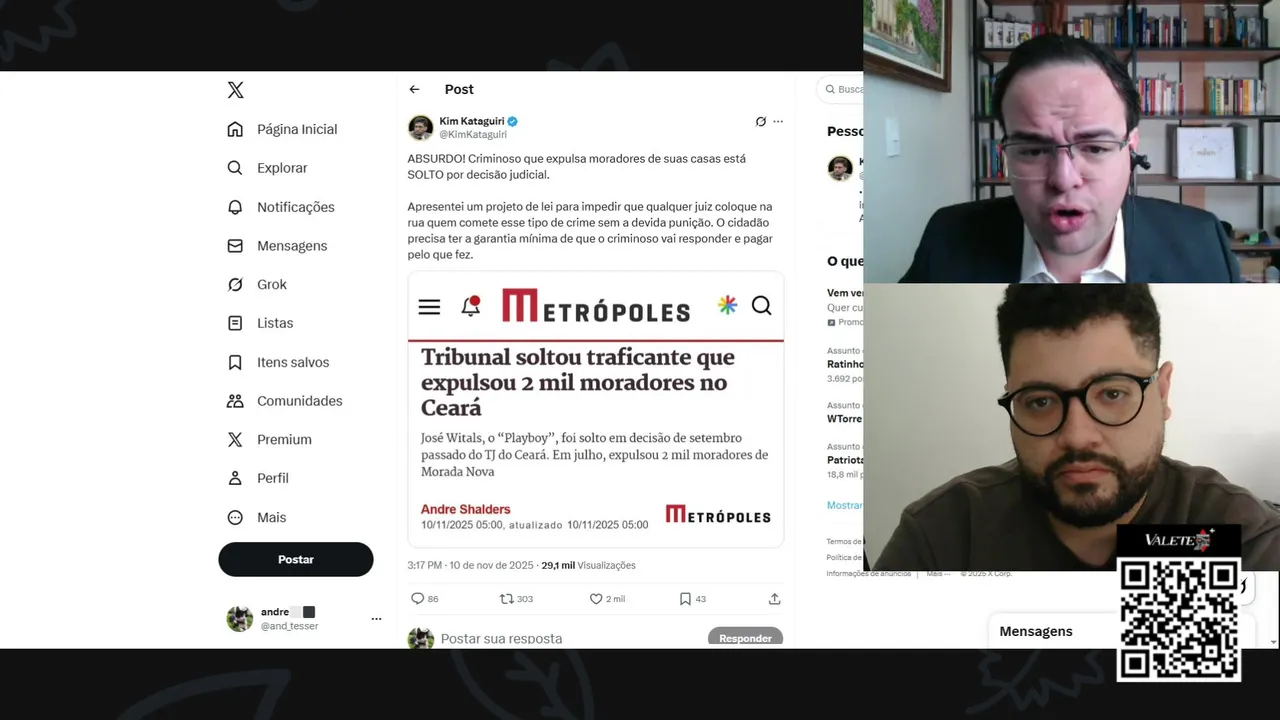This screenshot has width=1280, height=720.
Task: Open the Explorar search icon
Action: pos(235,168)
